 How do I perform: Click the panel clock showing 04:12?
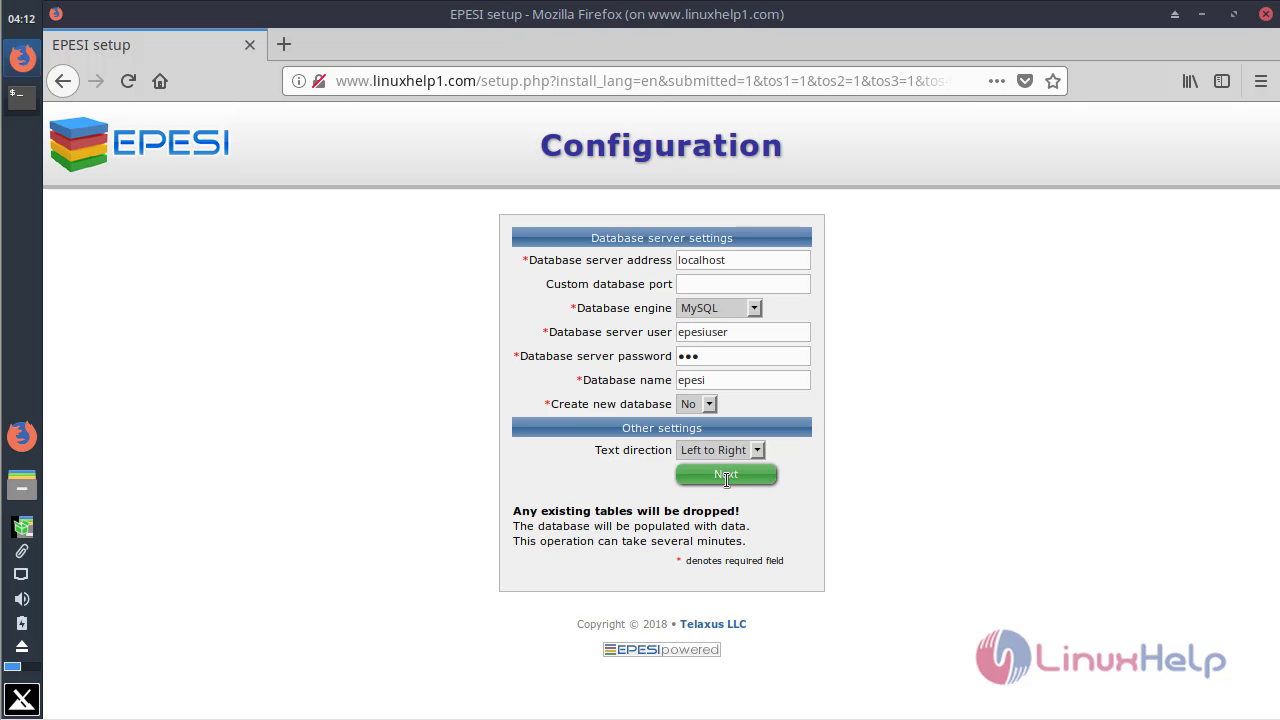pos(22,19)
